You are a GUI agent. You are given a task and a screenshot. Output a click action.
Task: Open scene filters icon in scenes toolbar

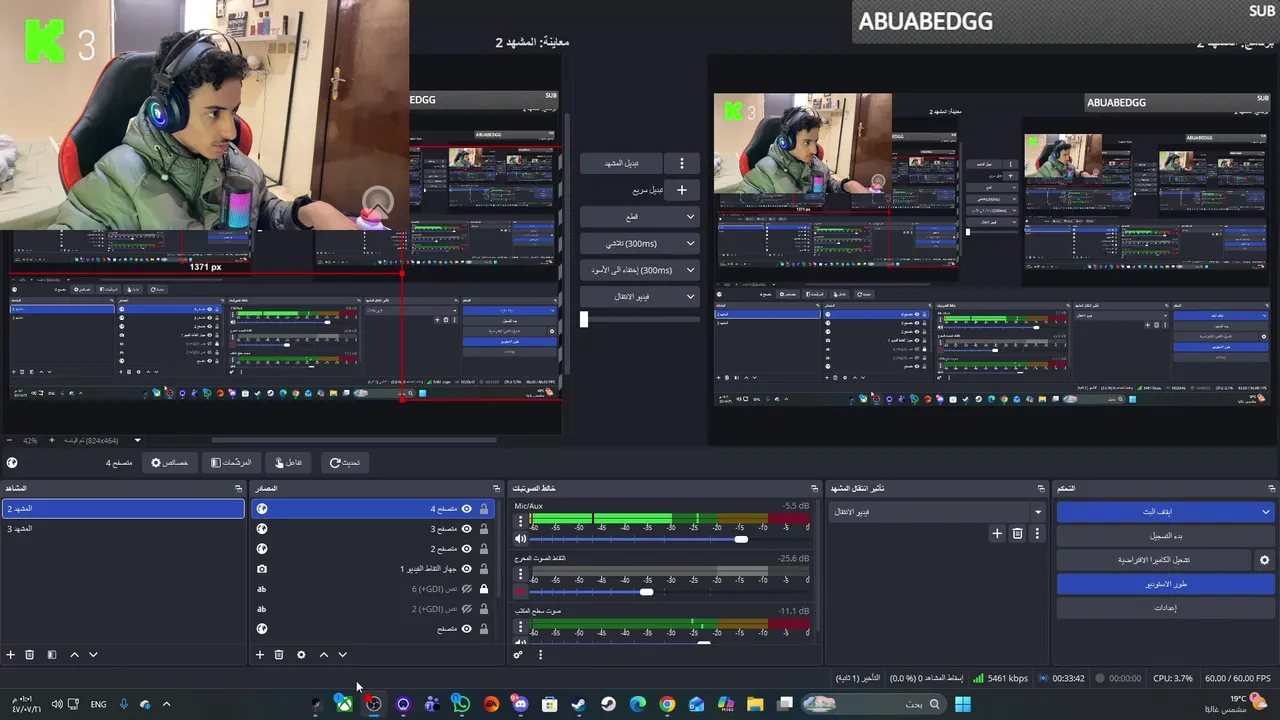(x=52, y=655)
